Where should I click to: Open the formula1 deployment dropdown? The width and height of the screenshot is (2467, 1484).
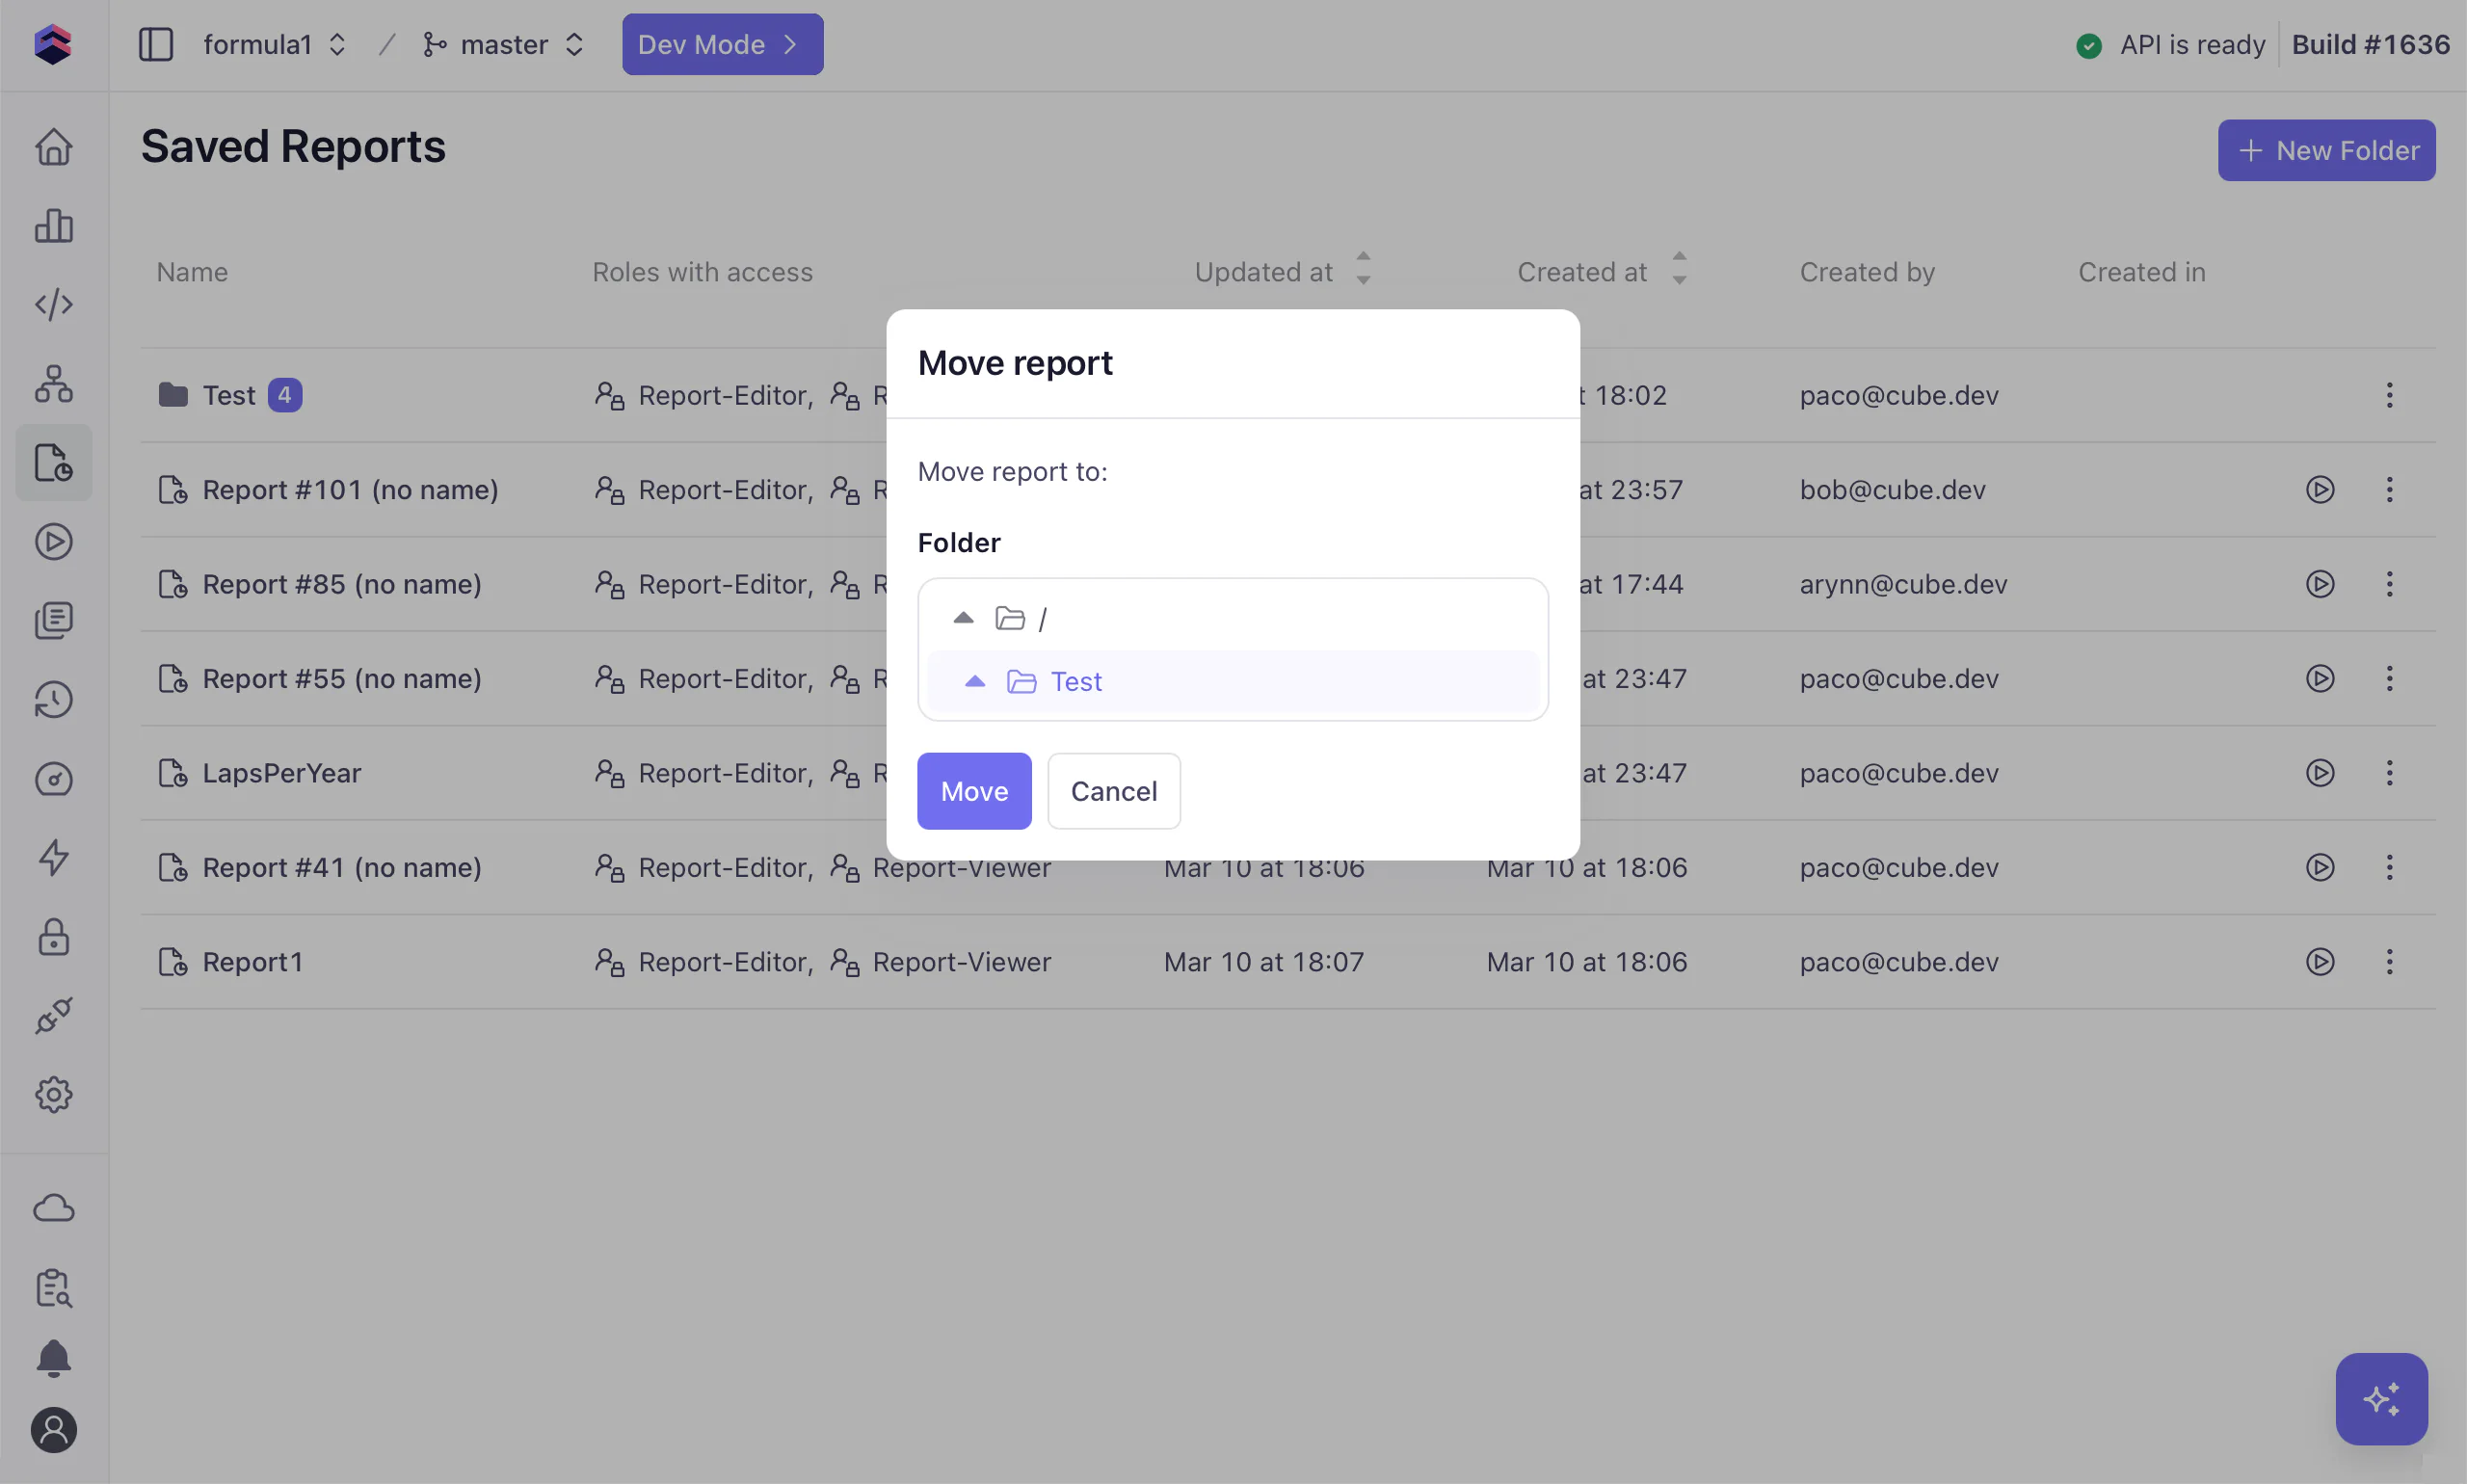point(274,45)
